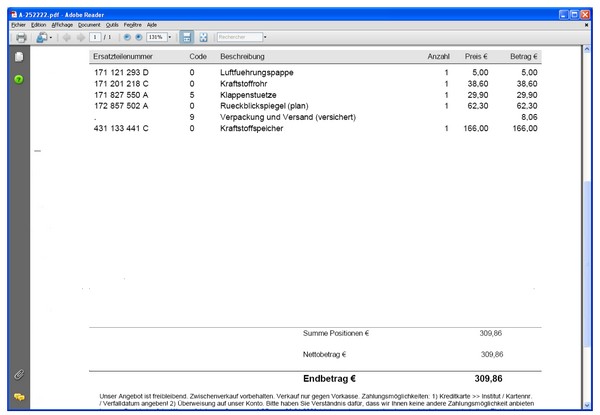Click the Print icon in toolbar
This screenshot has width=600, height=415.
[x=21, y=37]
